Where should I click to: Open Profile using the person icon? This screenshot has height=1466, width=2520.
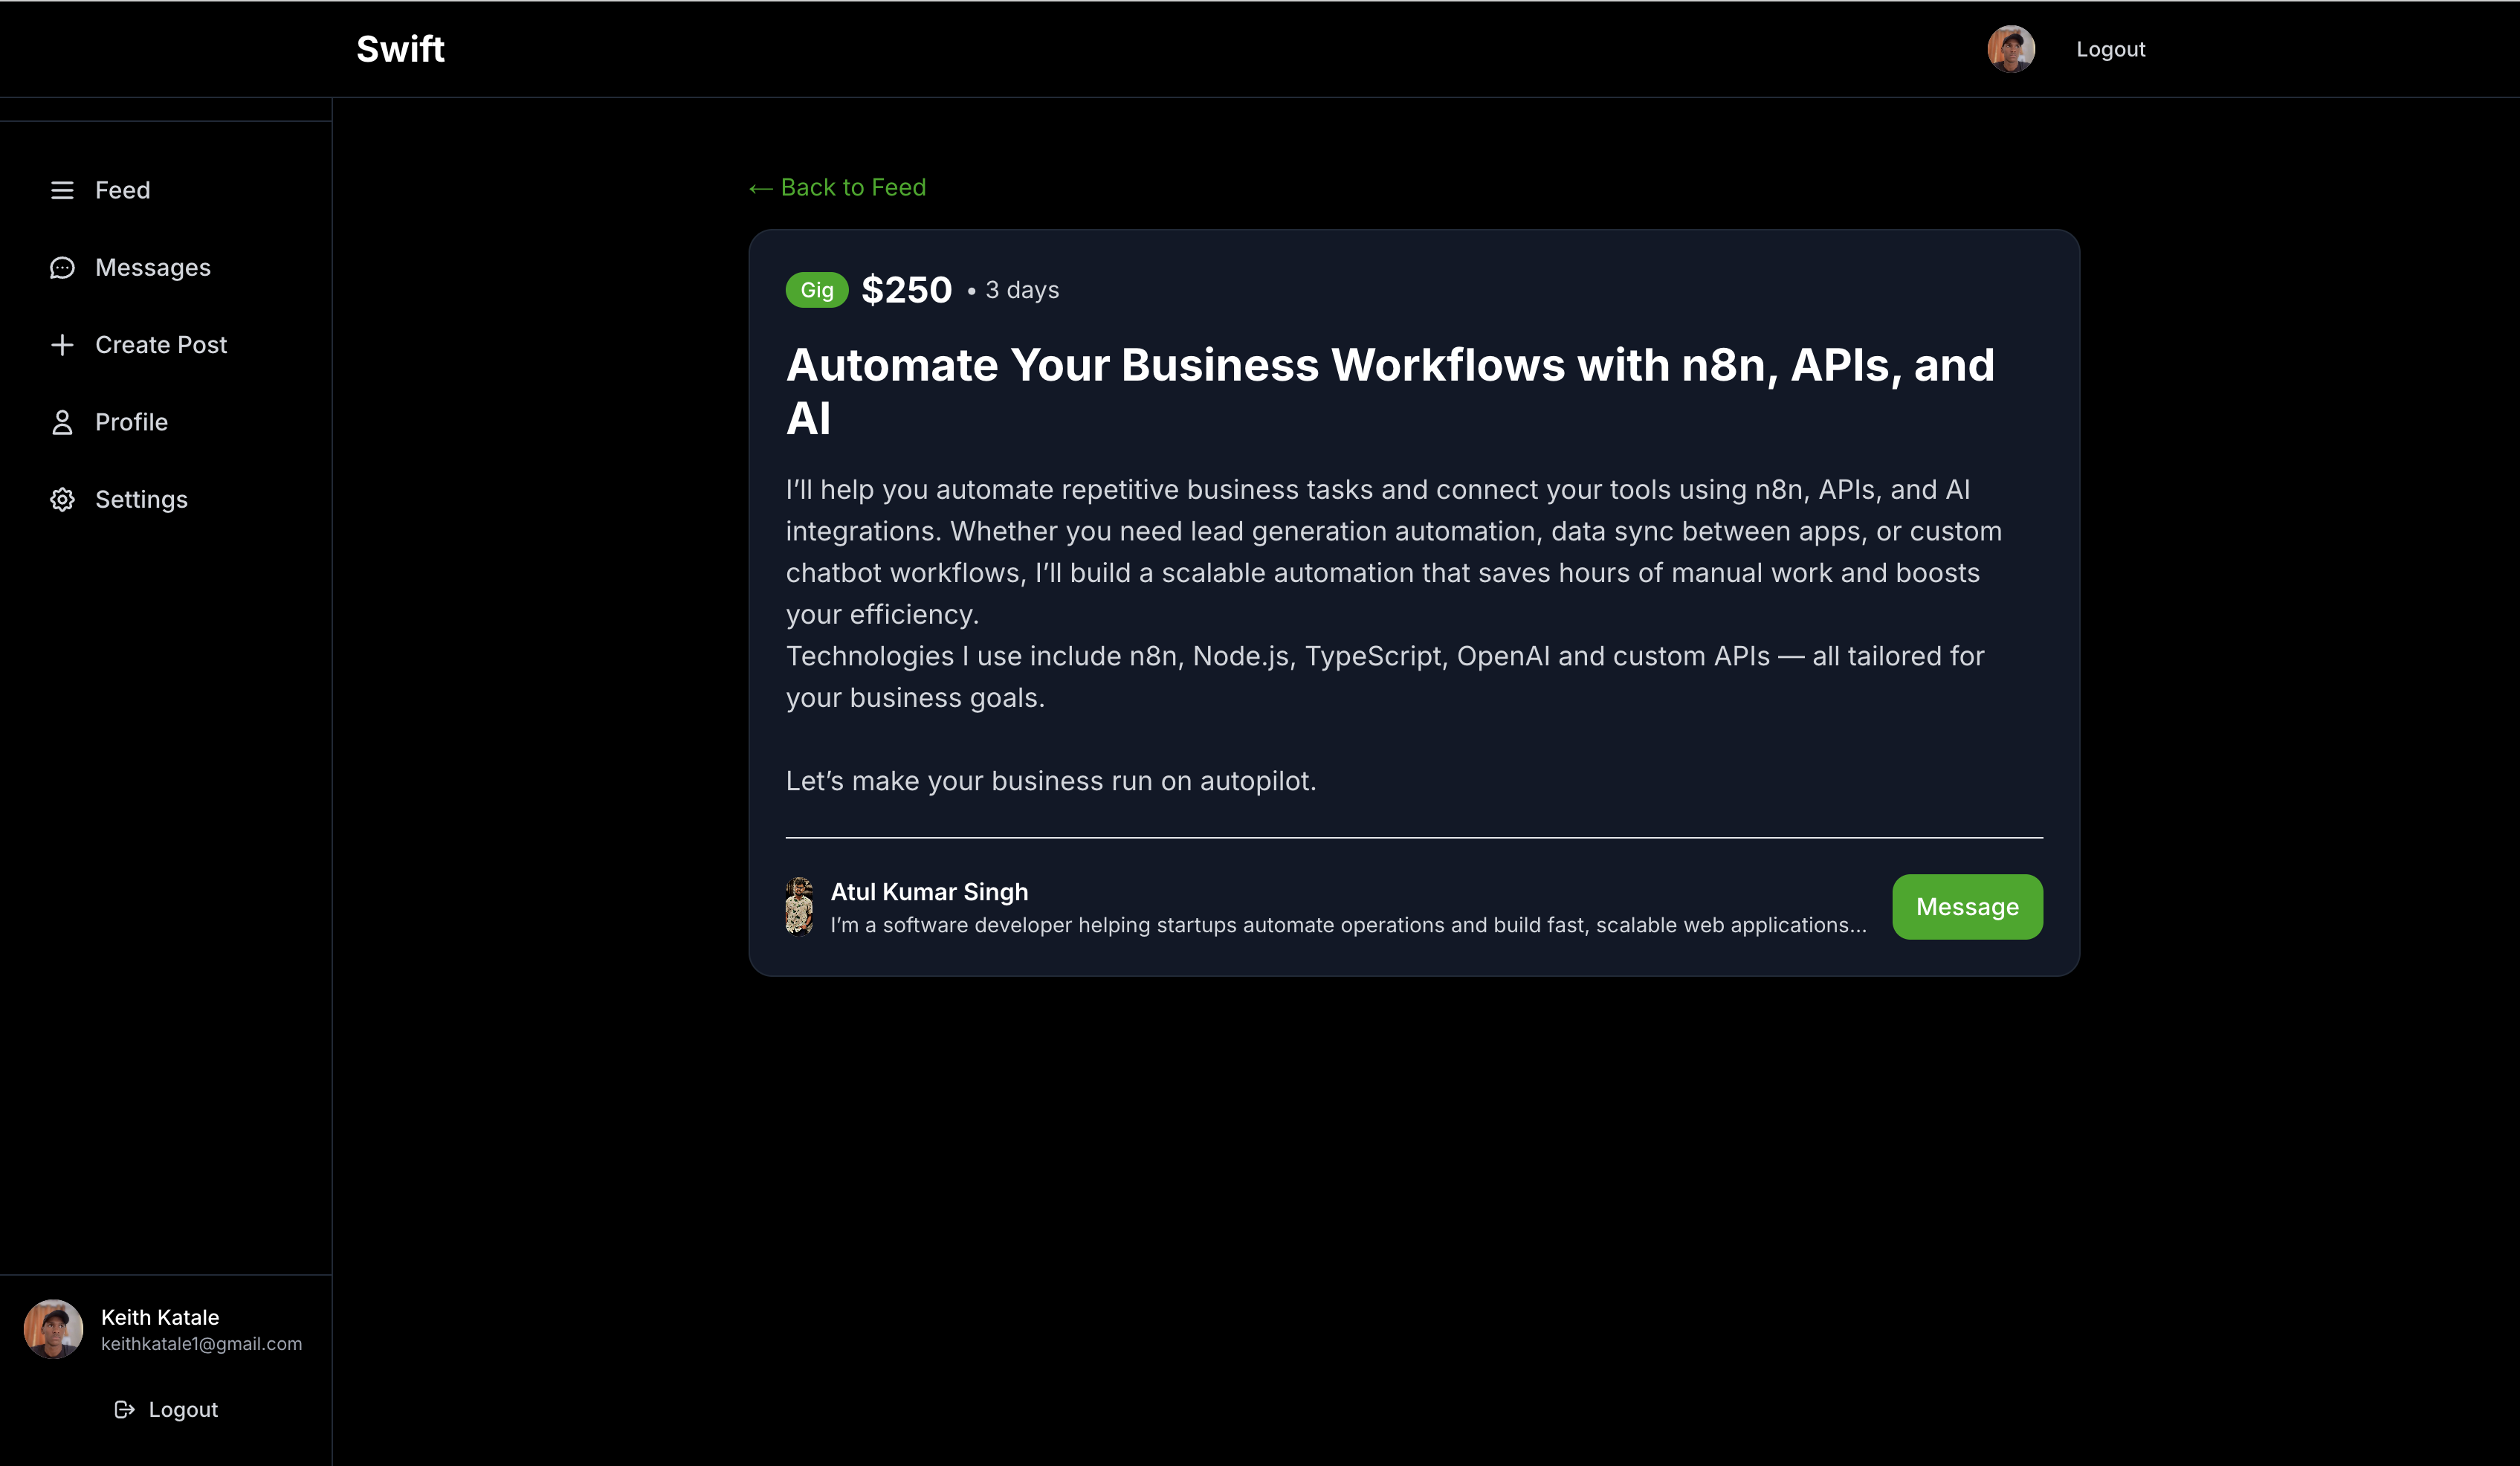pyautogui.click(x=62, y=422)
